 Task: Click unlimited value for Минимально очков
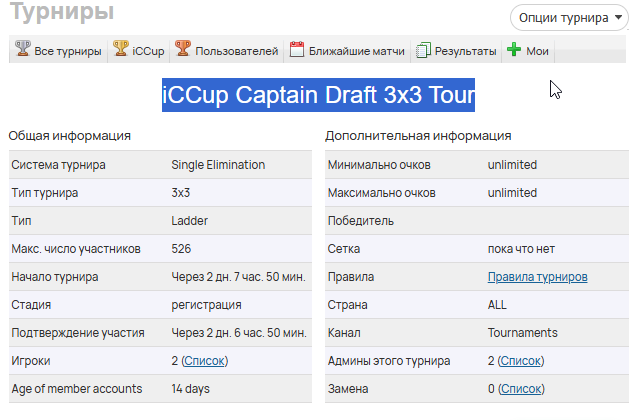[x=512, y=165]
